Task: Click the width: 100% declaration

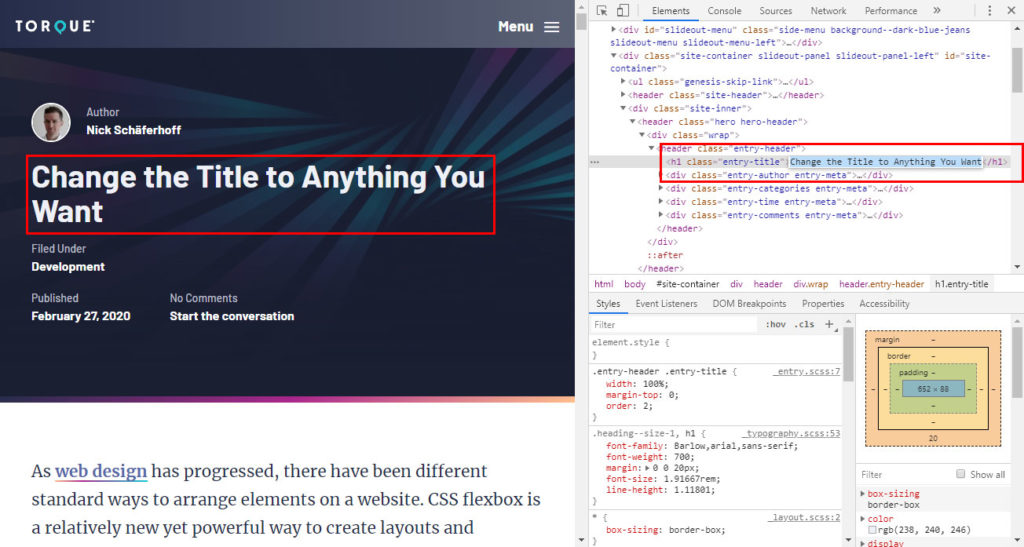Action: coord(637,384)
